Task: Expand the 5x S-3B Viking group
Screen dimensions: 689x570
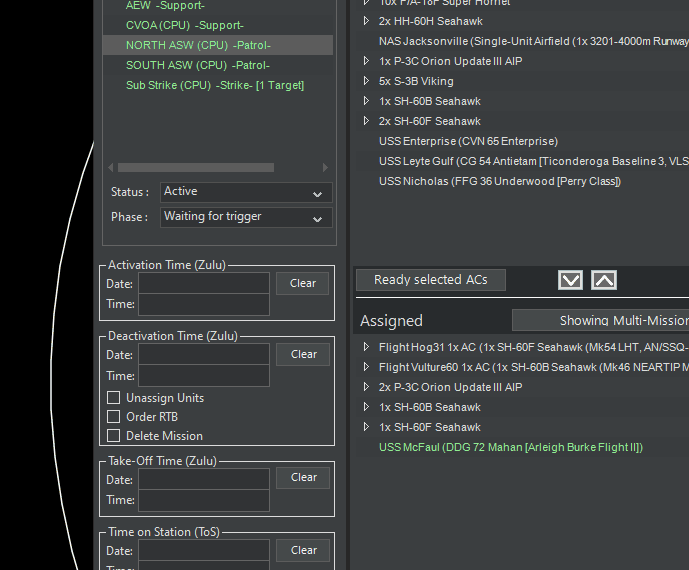Action: point(366,81)
